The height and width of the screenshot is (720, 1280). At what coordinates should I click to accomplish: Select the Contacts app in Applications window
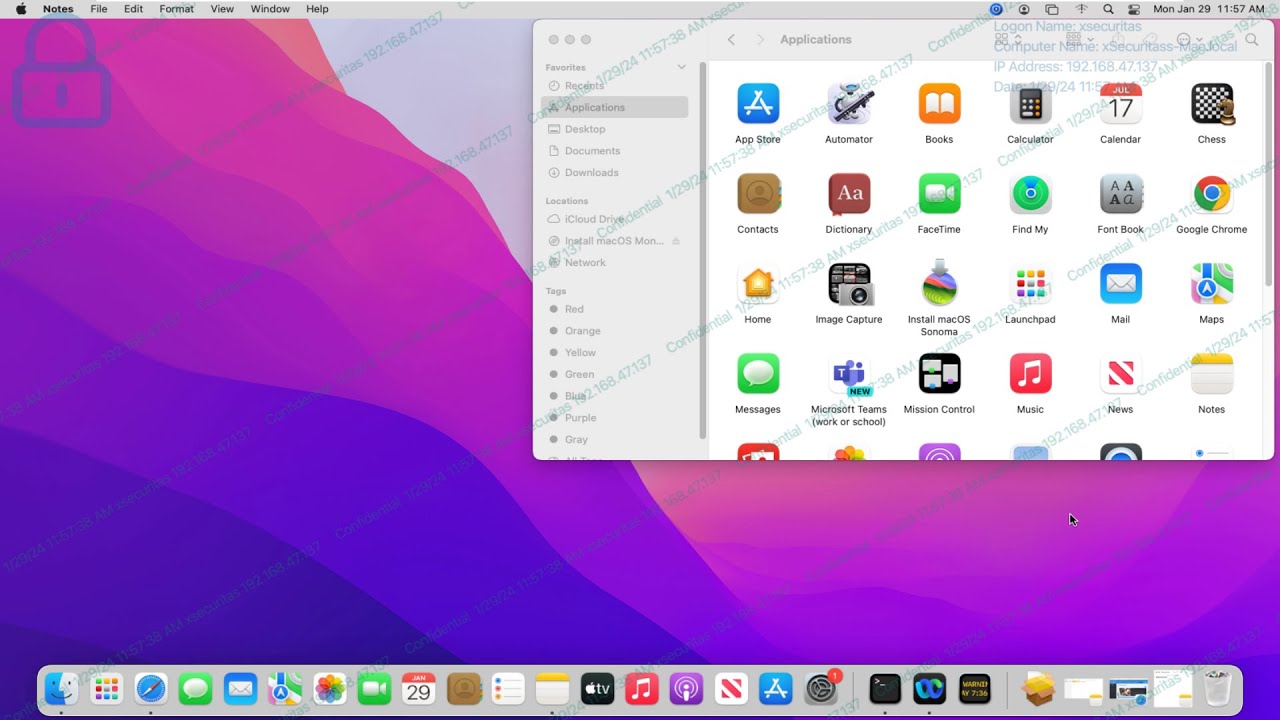coord(758,194)
